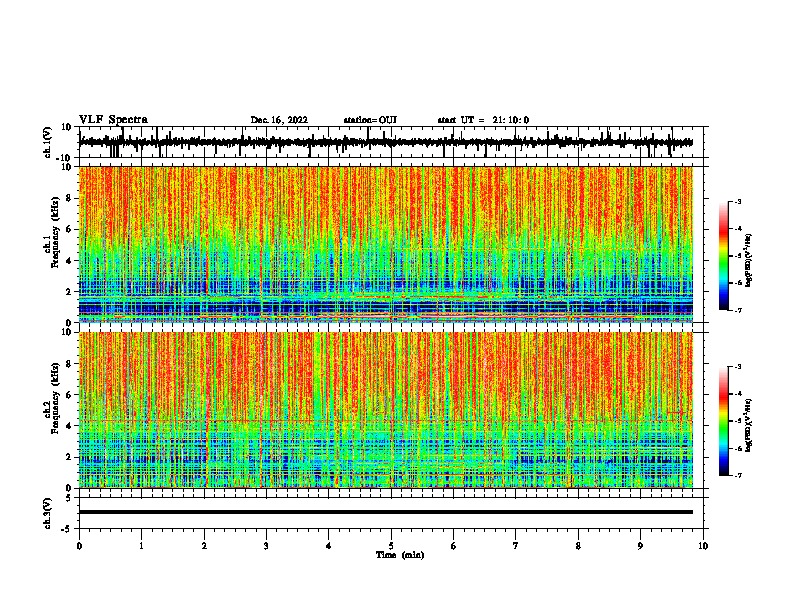The width and height of the screenshot is (792, 612).
Task: Click the ch.2 "Frequency (kHz)" axis label
Action: 56,398
